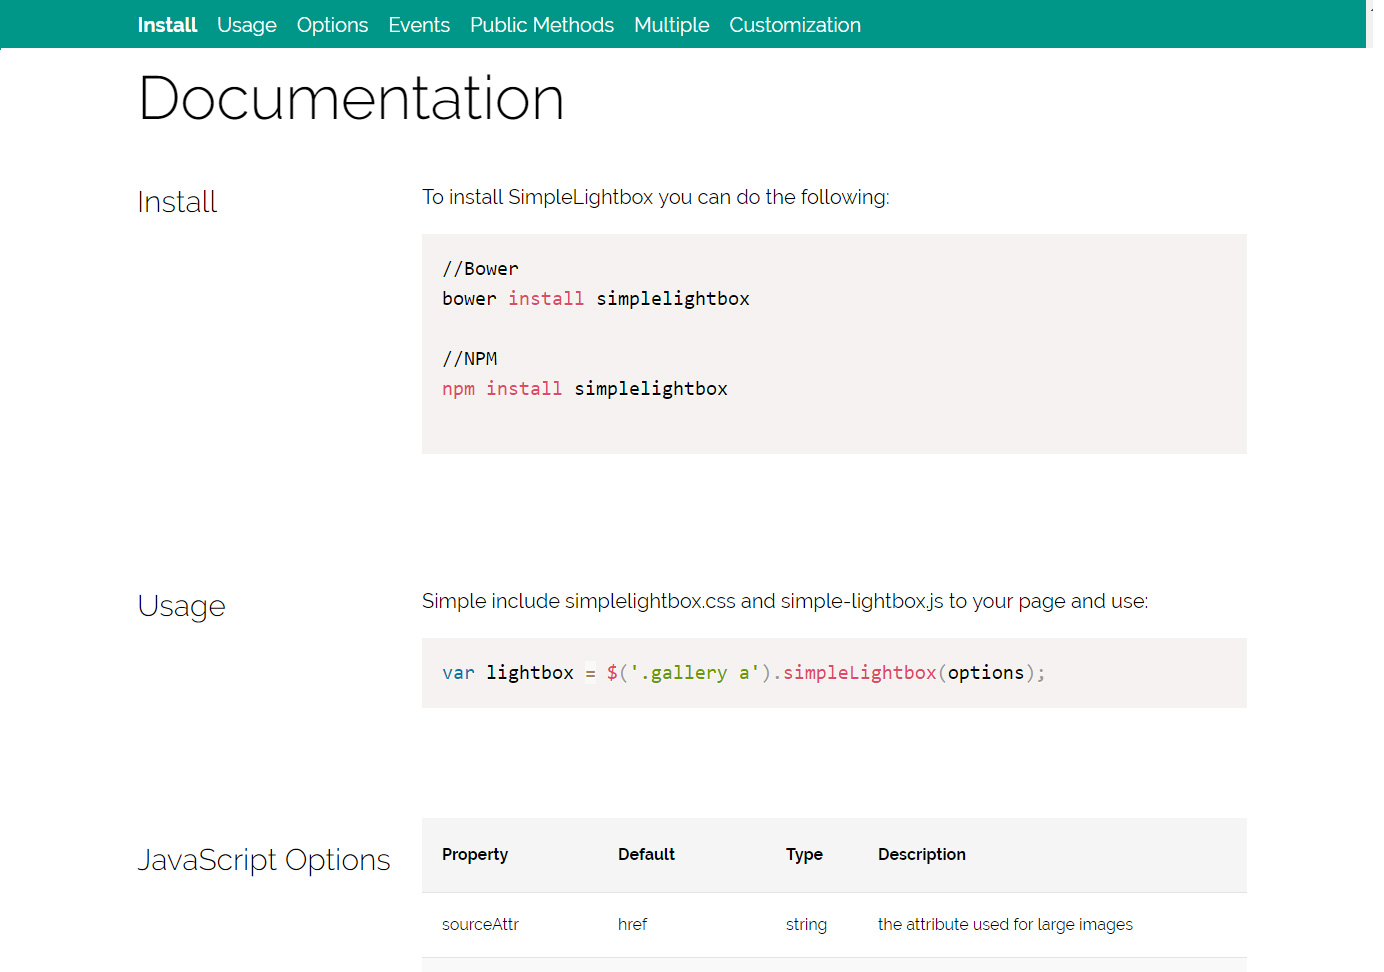This screenshot has width=1384, height=972.
Task: Click the Install section heading
Action: click(x=177, y=202)
